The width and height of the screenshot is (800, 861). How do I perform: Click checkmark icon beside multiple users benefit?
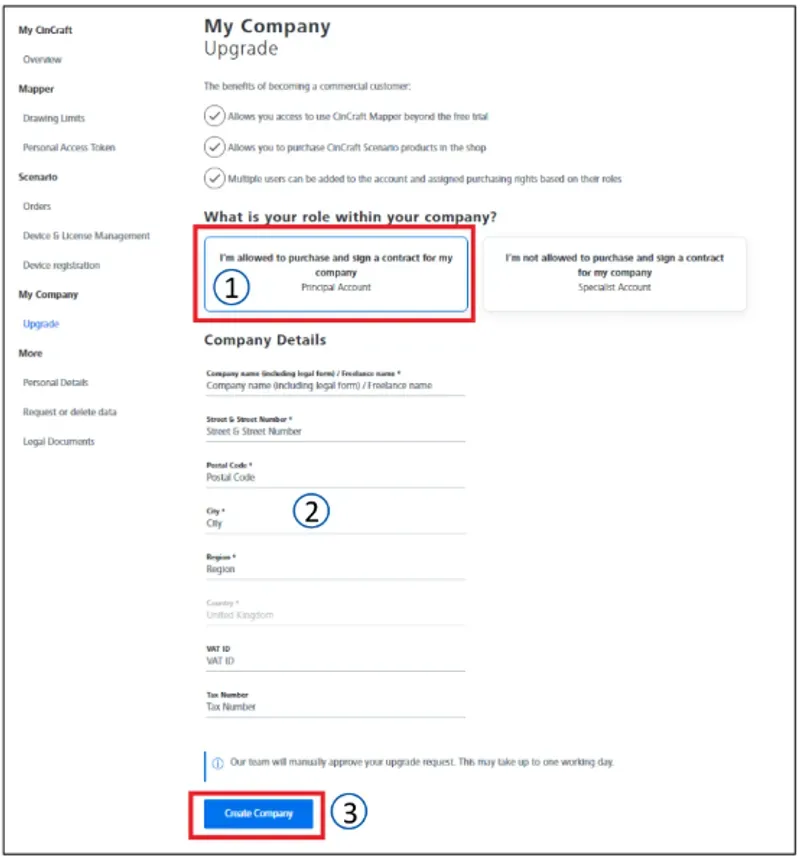pos(214,178)
